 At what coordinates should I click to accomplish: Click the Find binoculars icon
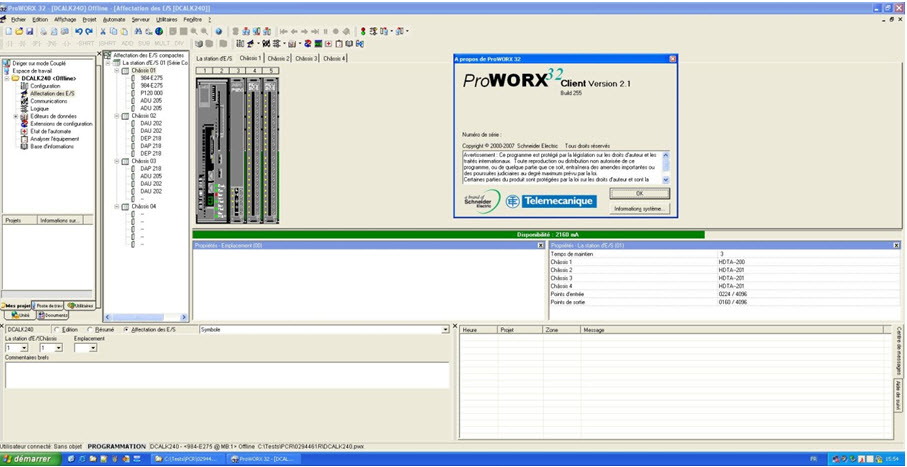tap(139, 31)
